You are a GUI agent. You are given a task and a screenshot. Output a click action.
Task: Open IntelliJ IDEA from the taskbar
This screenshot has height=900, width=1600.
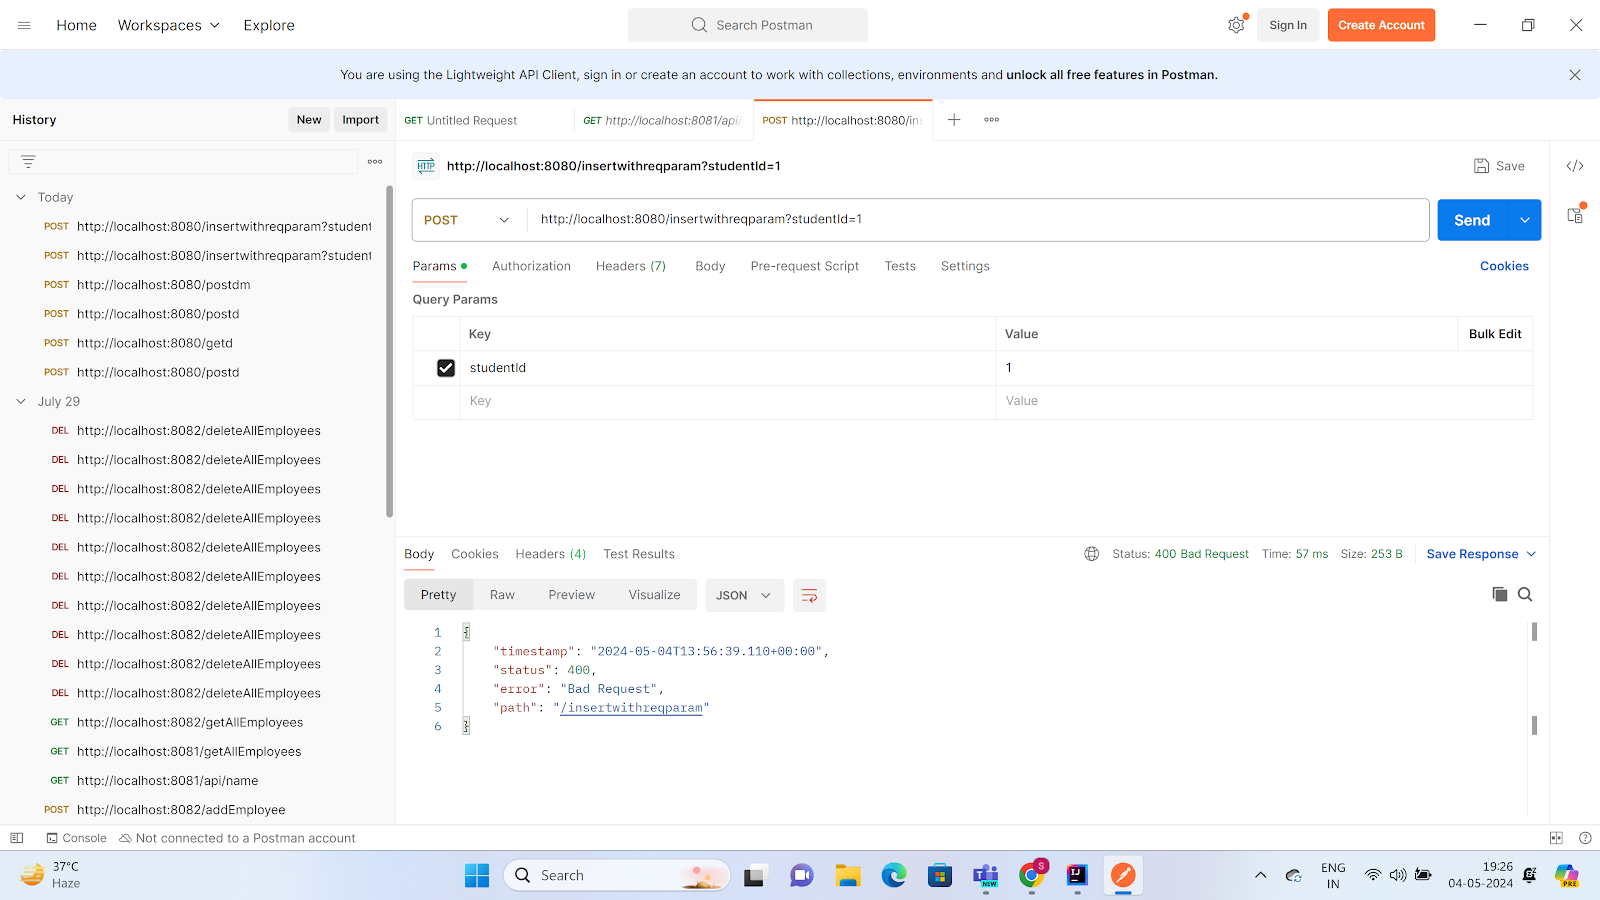(1077, 876)
